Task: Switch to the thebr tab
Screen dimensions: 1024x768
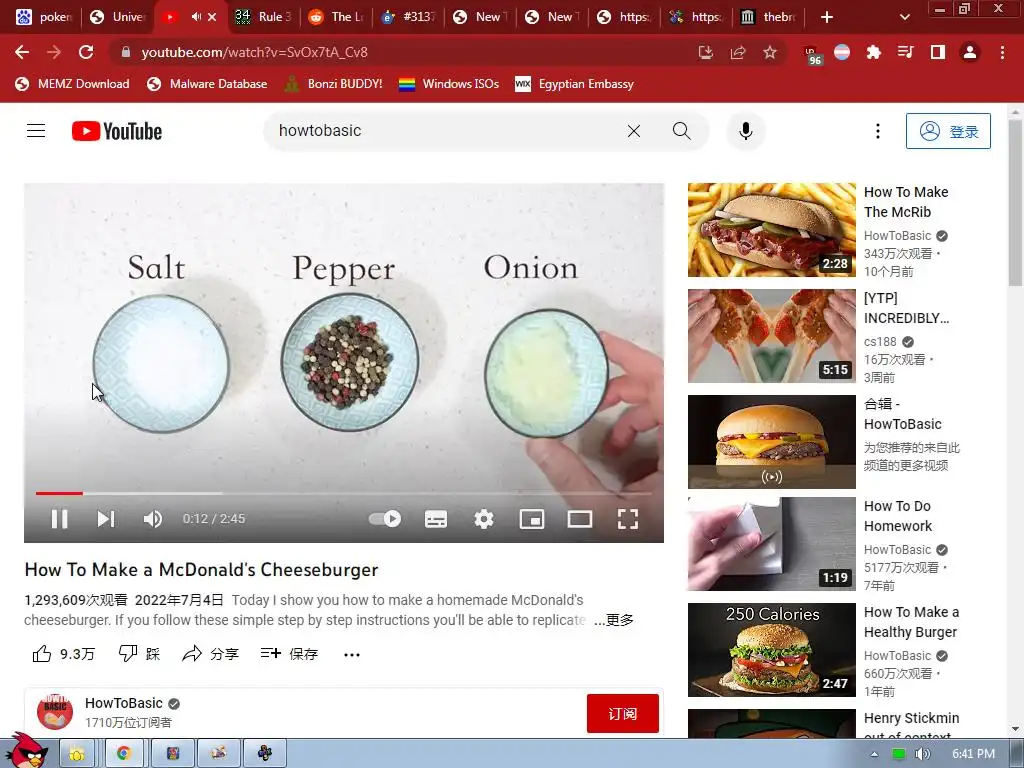Action: (x=768, y=17)
